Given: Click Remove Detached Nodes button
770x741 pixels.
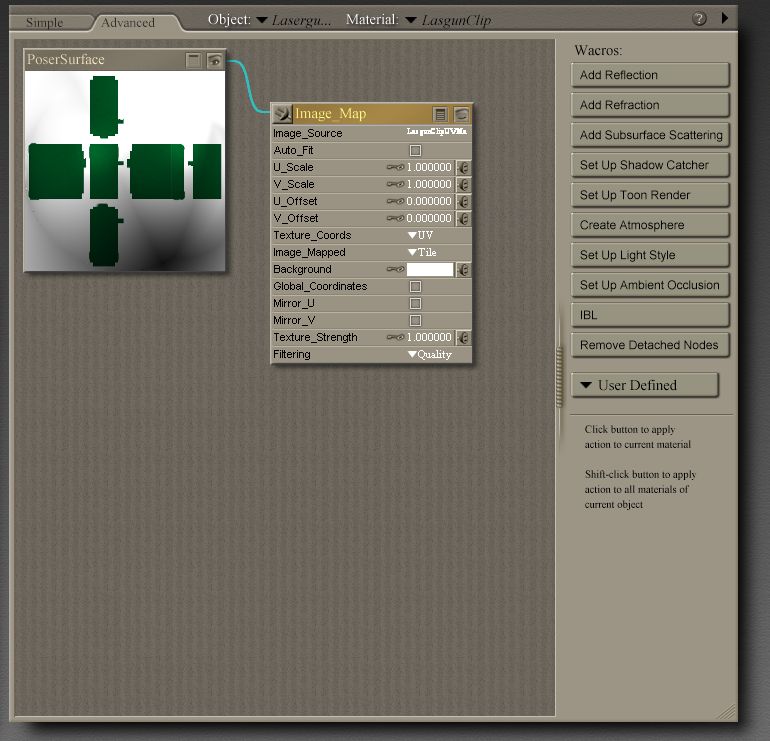Looking at the screenshot, I should pyautogui.click(x=650, y=345).
